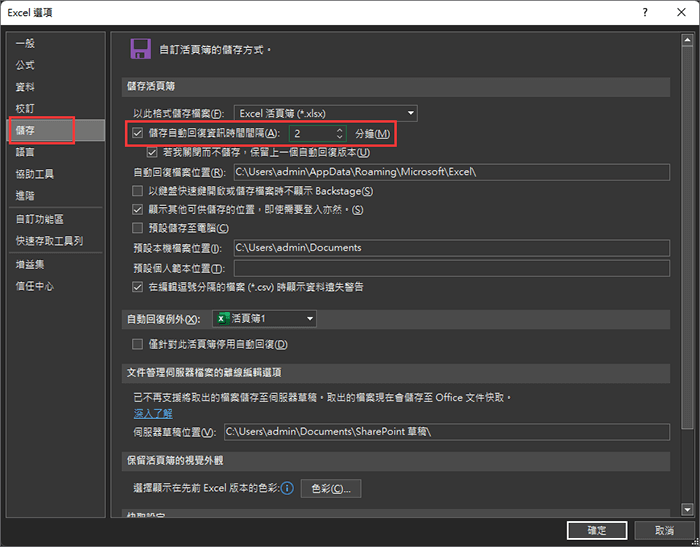Click the 取消 button
Viewport: 700px width, 547px height.
tap(664, 530)
